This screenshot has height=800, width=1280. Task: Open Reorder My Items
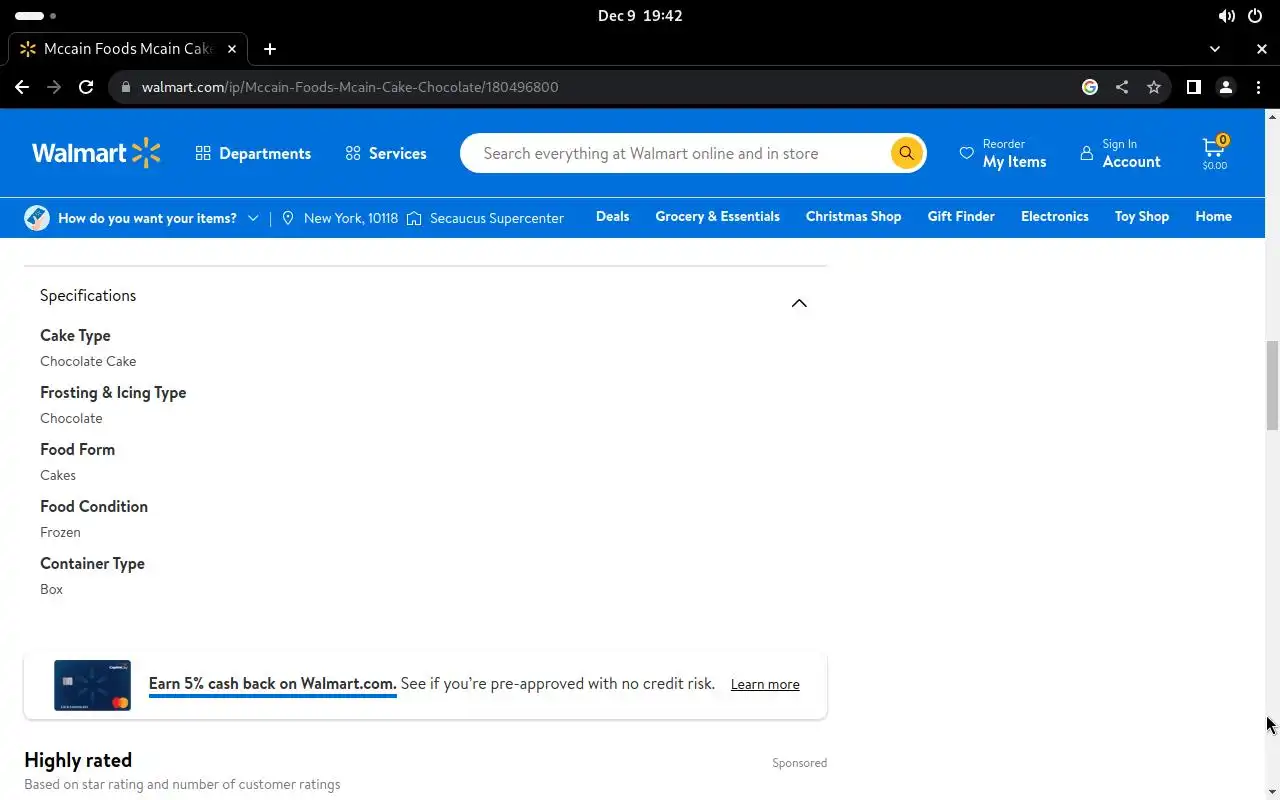click(1003, 153)
